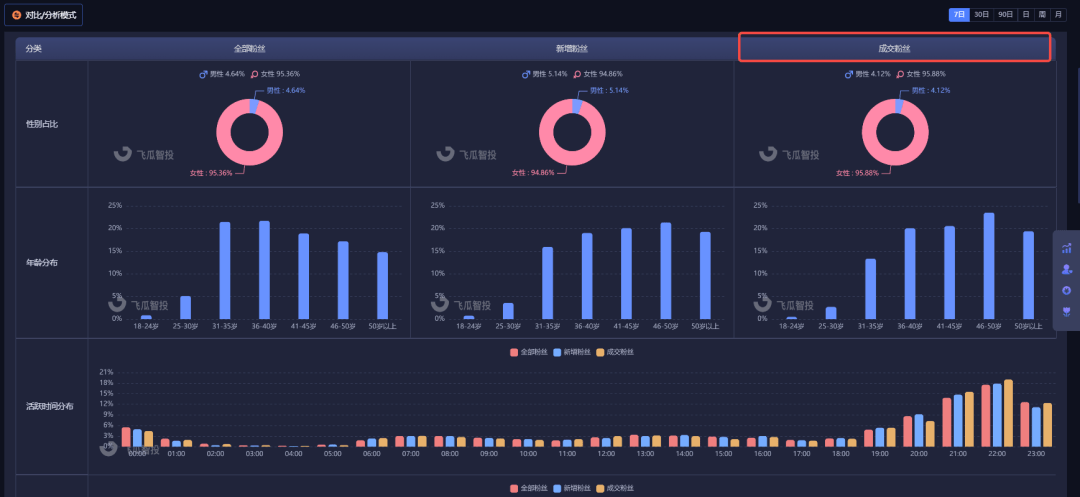Click the blue 23:00 bar in activity chart
The height and width of the screenshot is (497, 1080).
1037,427
